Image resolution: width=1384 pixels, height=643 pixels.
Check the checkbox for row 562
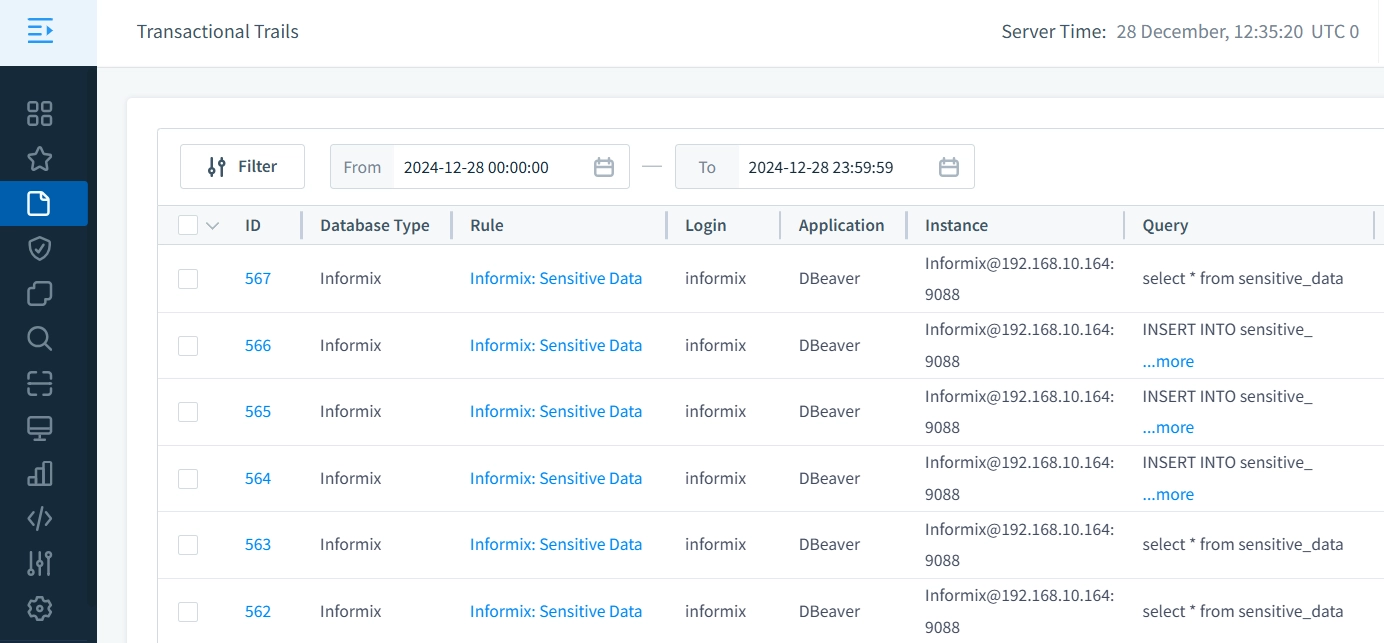pyautogui.click(x=188, y=612)
